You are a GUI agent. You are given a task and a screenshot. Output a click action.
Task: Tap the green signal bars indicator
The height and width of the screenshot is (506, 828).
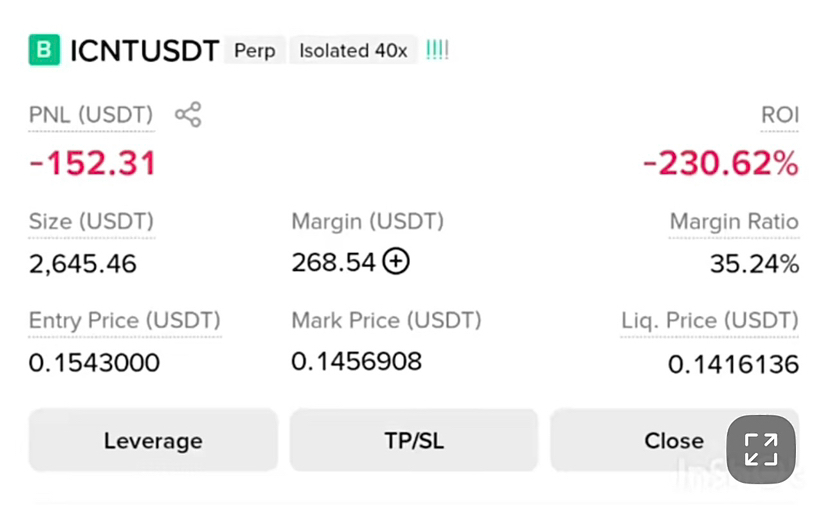(437, 50)
